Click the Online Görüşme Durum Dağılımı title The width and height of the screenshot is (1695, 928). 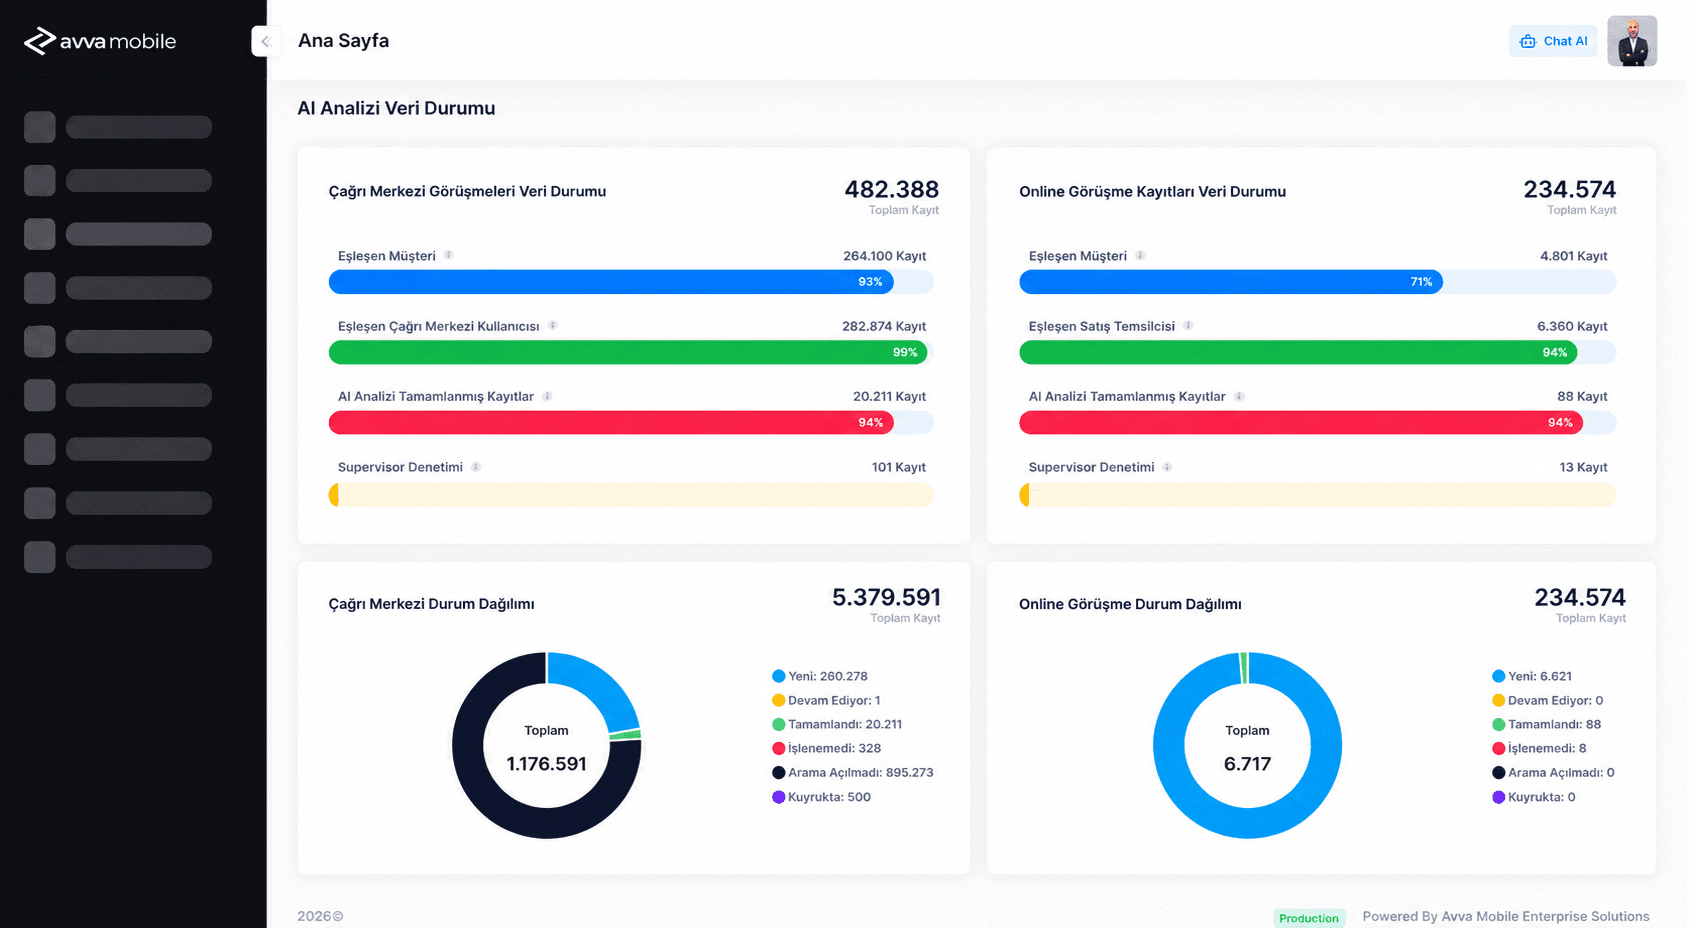pyautogui.click(x=1130, y=604)
